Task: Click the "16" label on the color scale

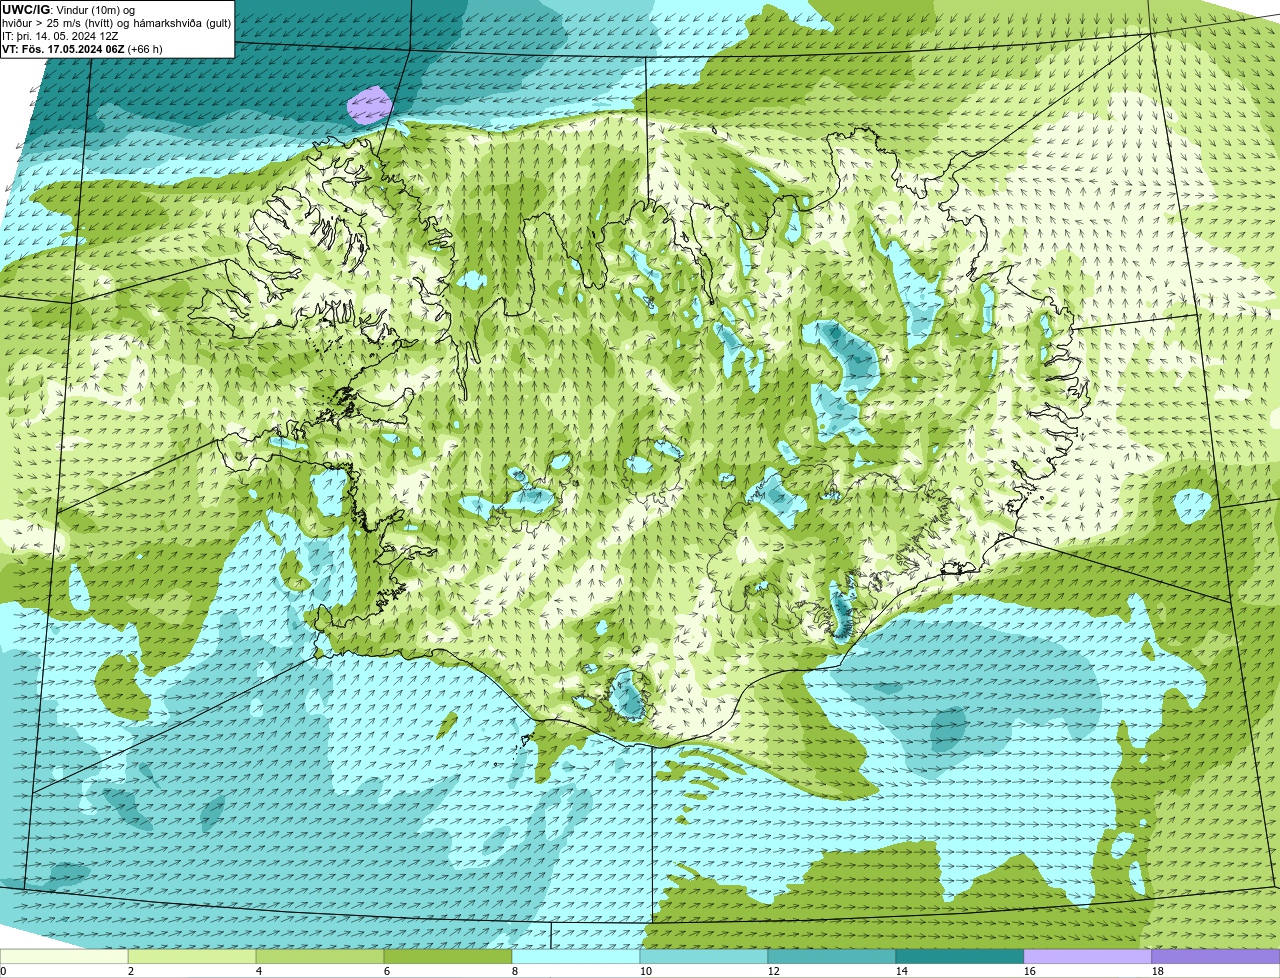Action: [1029, 971]
